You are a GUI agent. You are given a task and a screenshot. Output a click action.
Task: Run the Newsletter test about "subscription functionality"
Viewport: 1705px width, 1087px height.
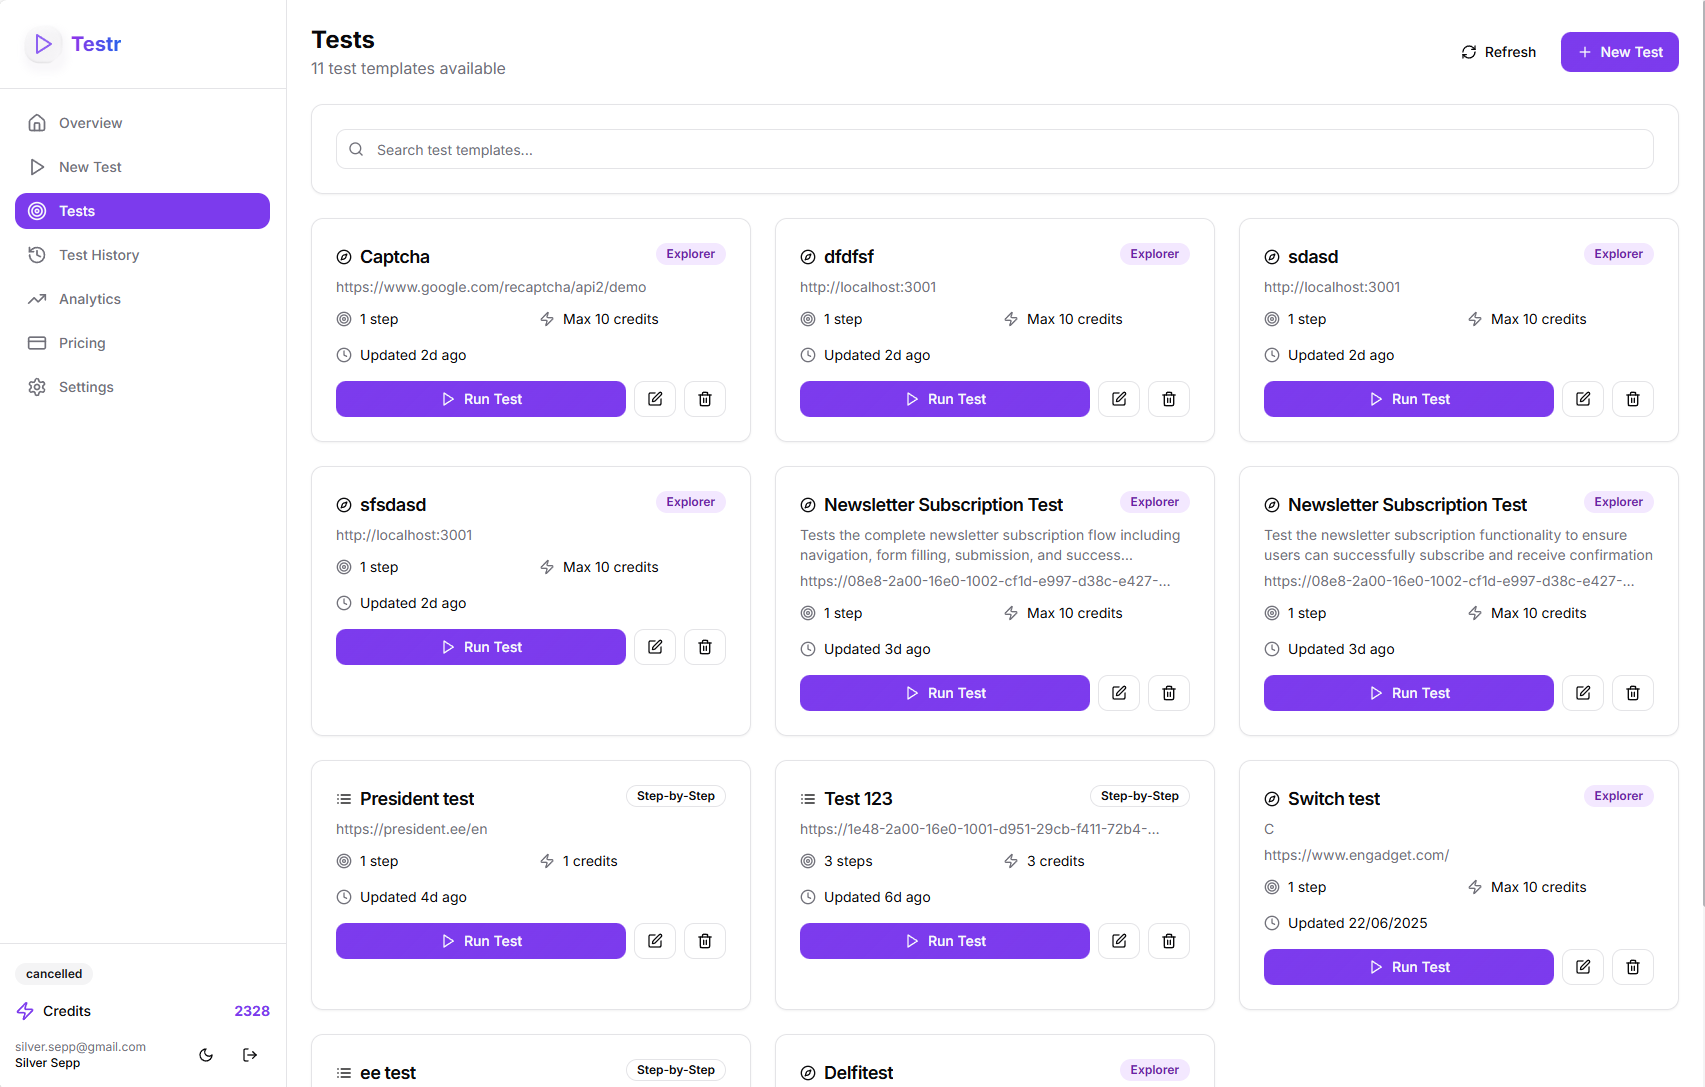pos(1409,693)
